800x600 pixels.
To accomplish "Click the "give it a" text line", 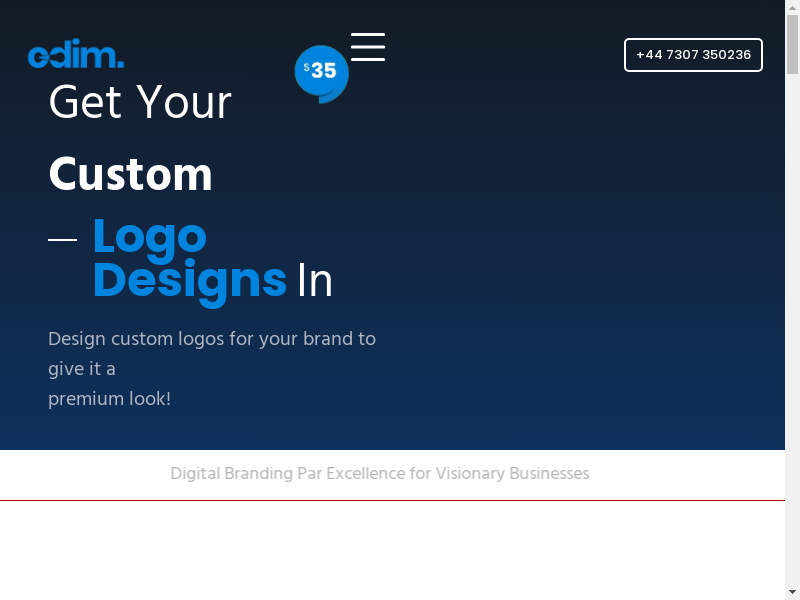I will [82, 369].
